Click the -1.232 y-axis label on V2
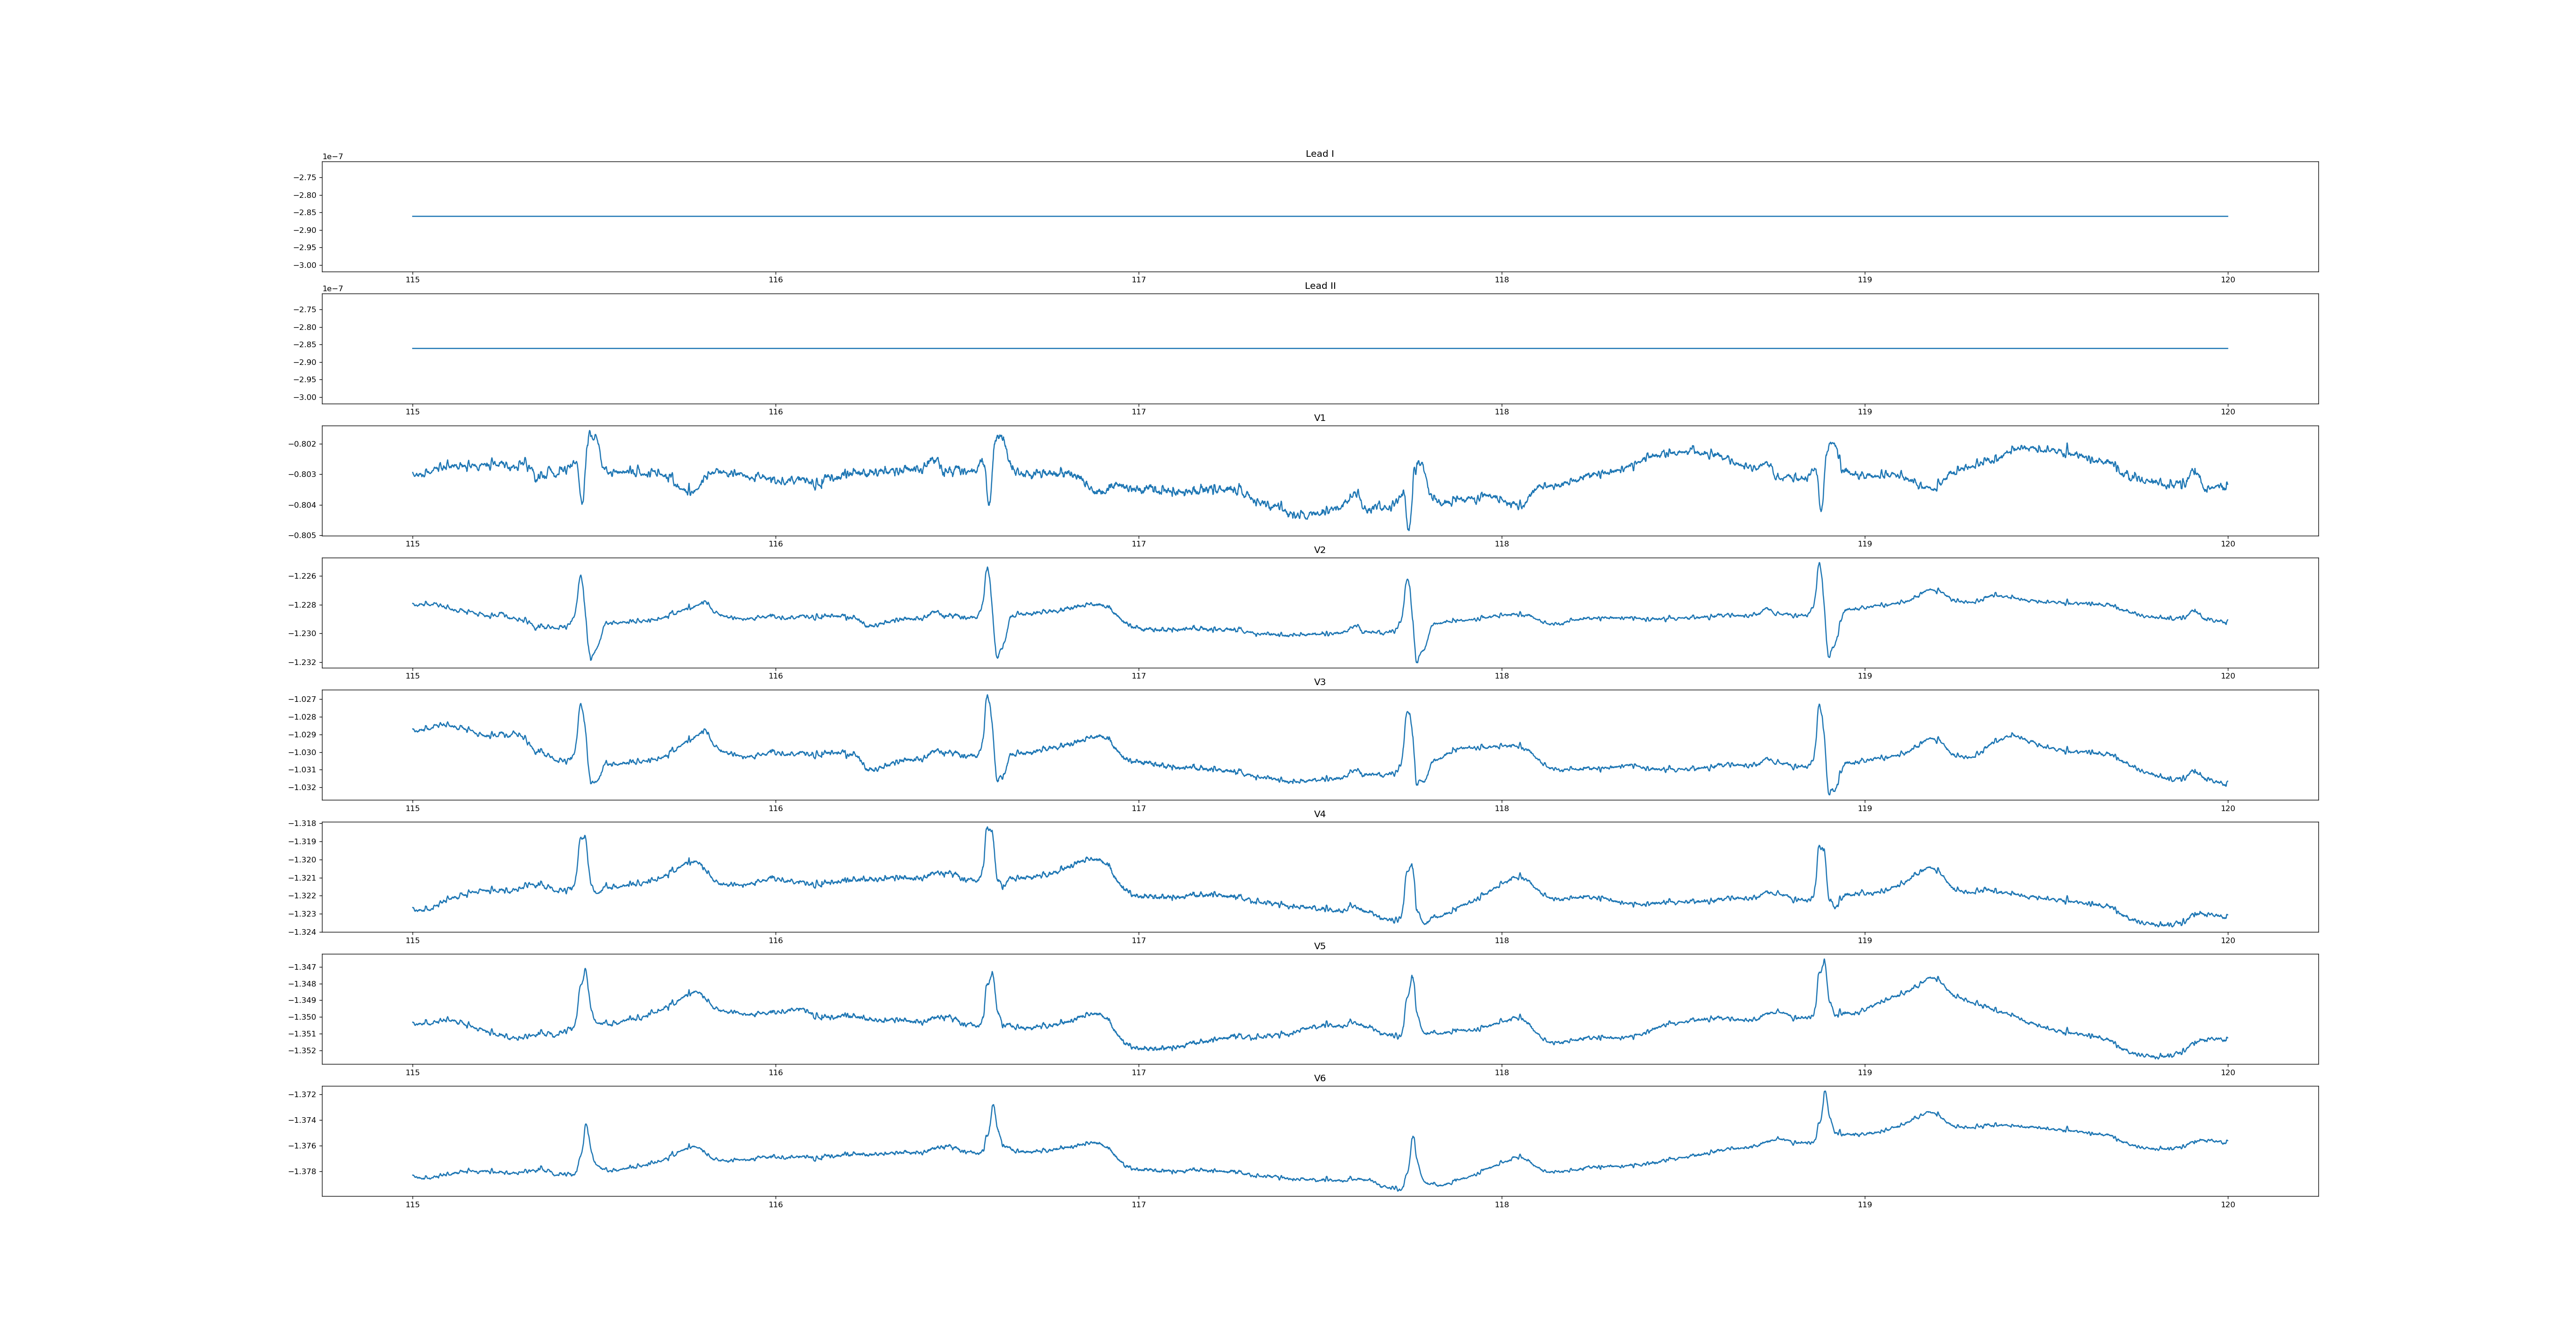 (303, 662)
